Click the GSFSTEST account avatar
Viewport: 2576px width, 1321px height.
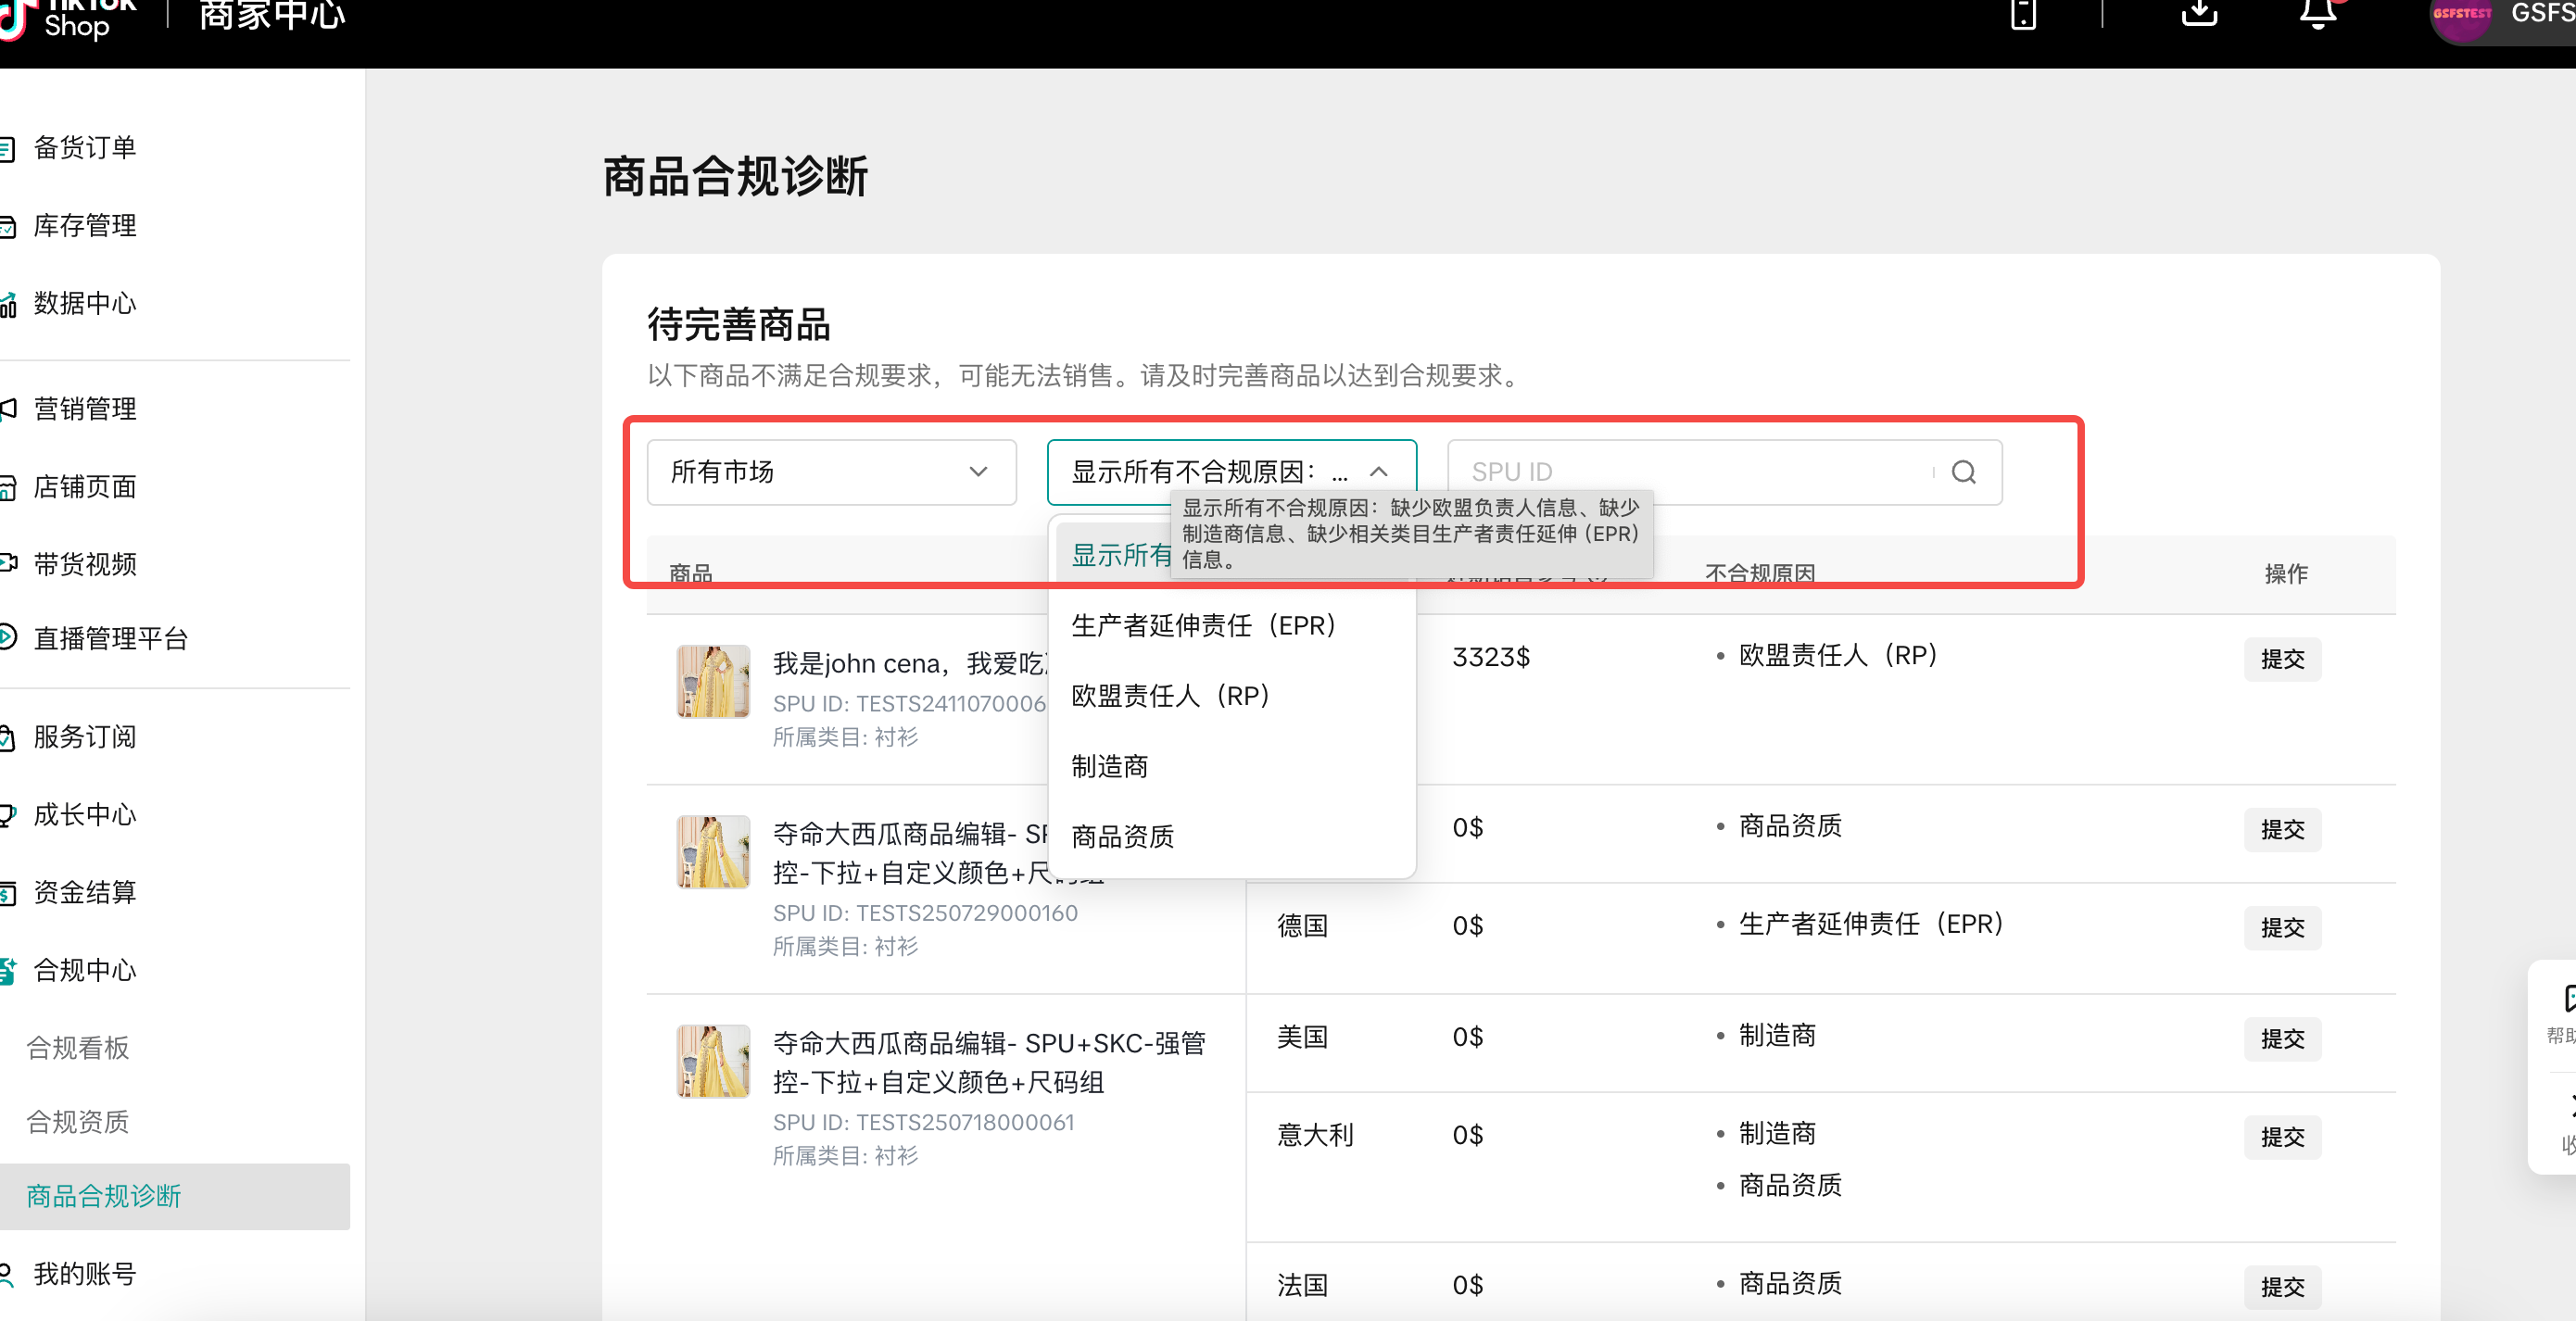2461,16
